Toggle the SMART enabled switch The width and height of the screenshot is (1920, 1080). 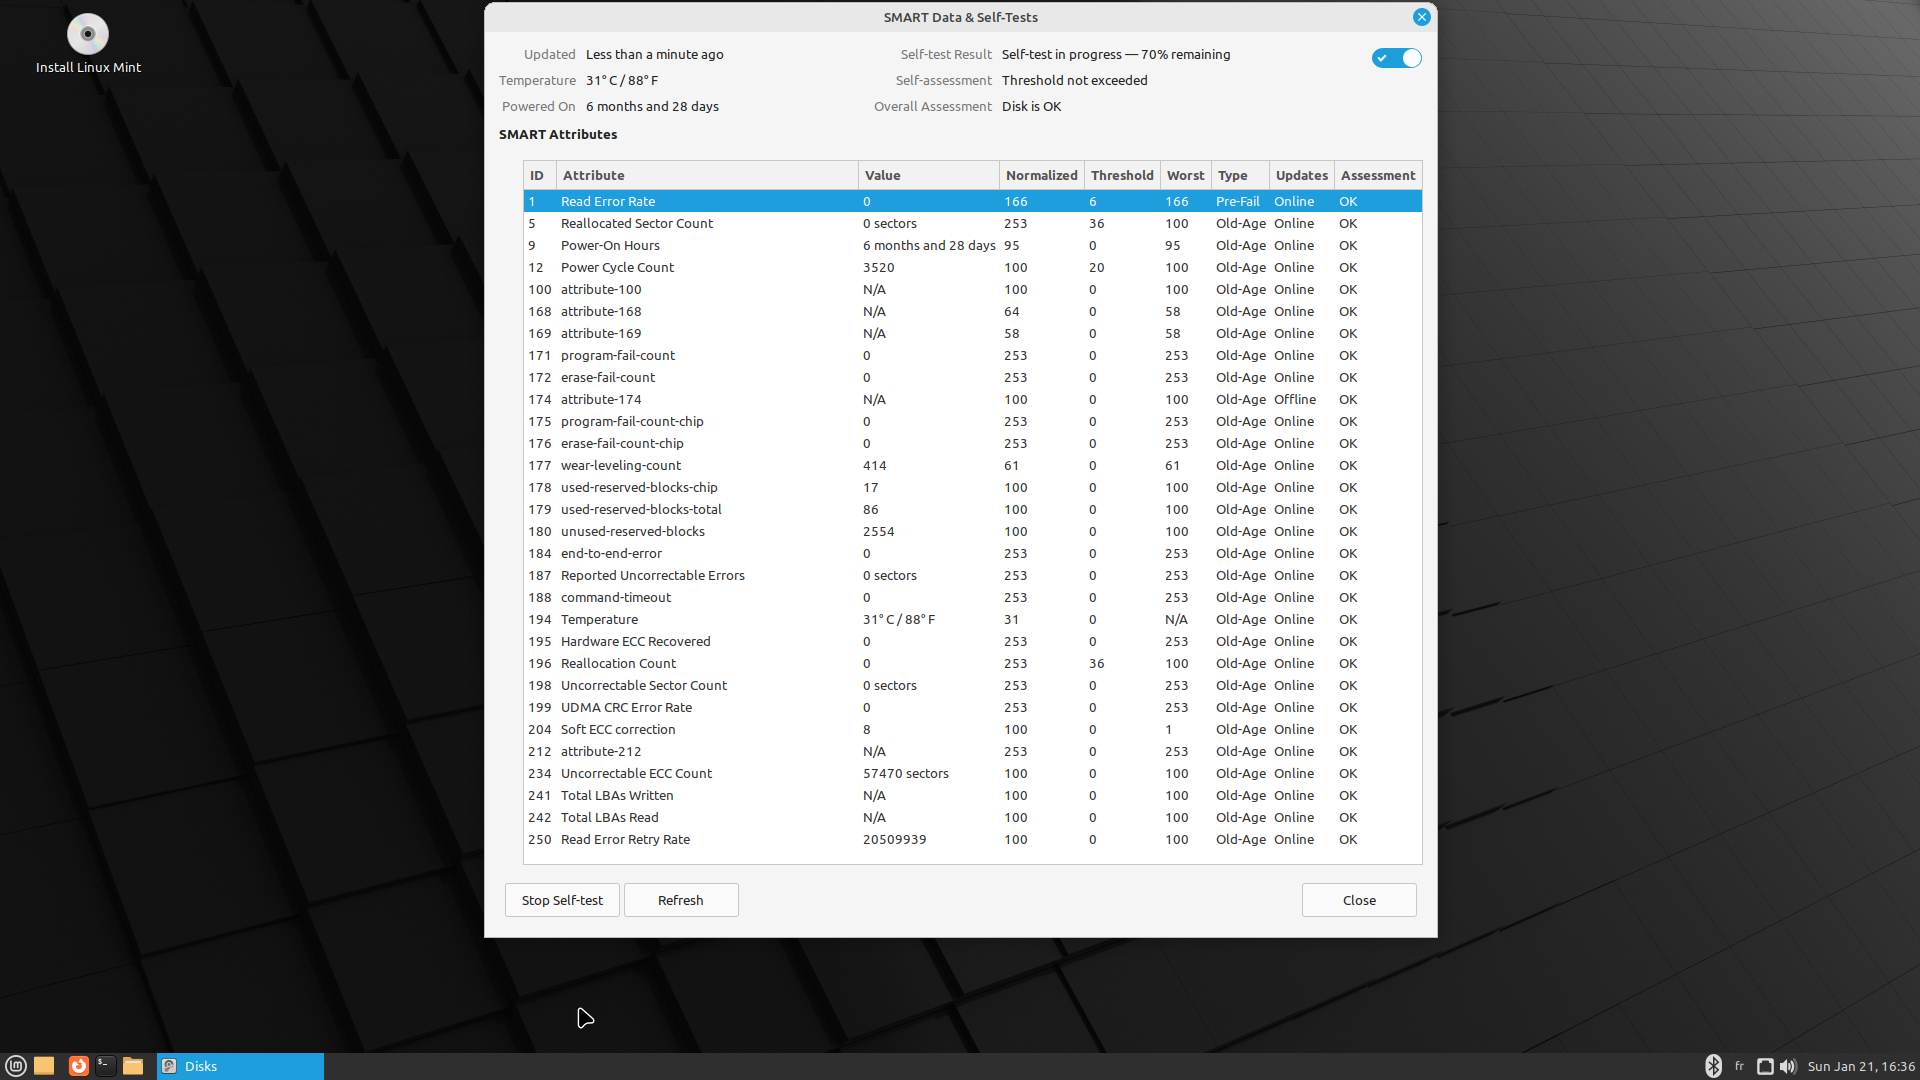coord(1396,58)
